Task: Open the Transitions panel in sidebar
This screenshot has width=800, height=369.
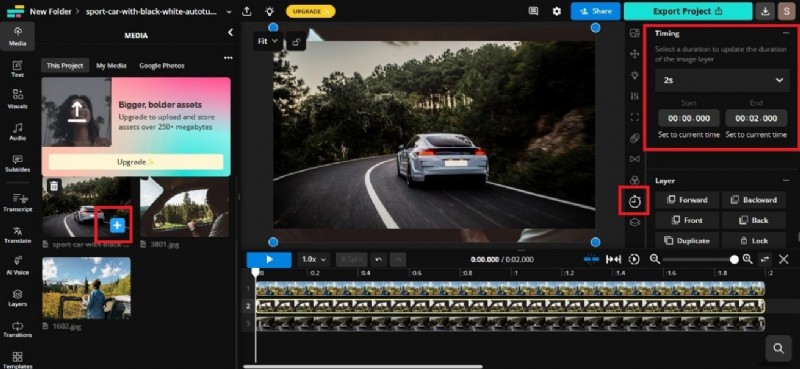Action: (17, 329)
